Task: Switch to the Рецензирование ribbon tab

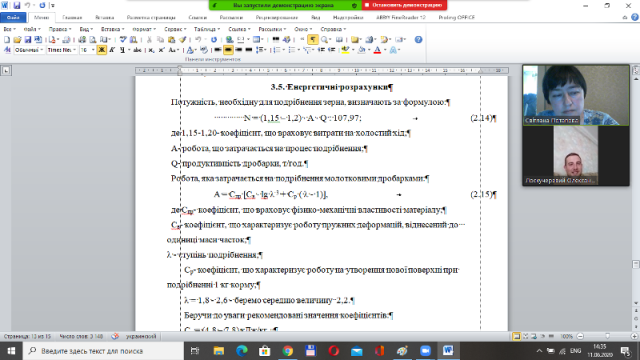Action: 277,18
